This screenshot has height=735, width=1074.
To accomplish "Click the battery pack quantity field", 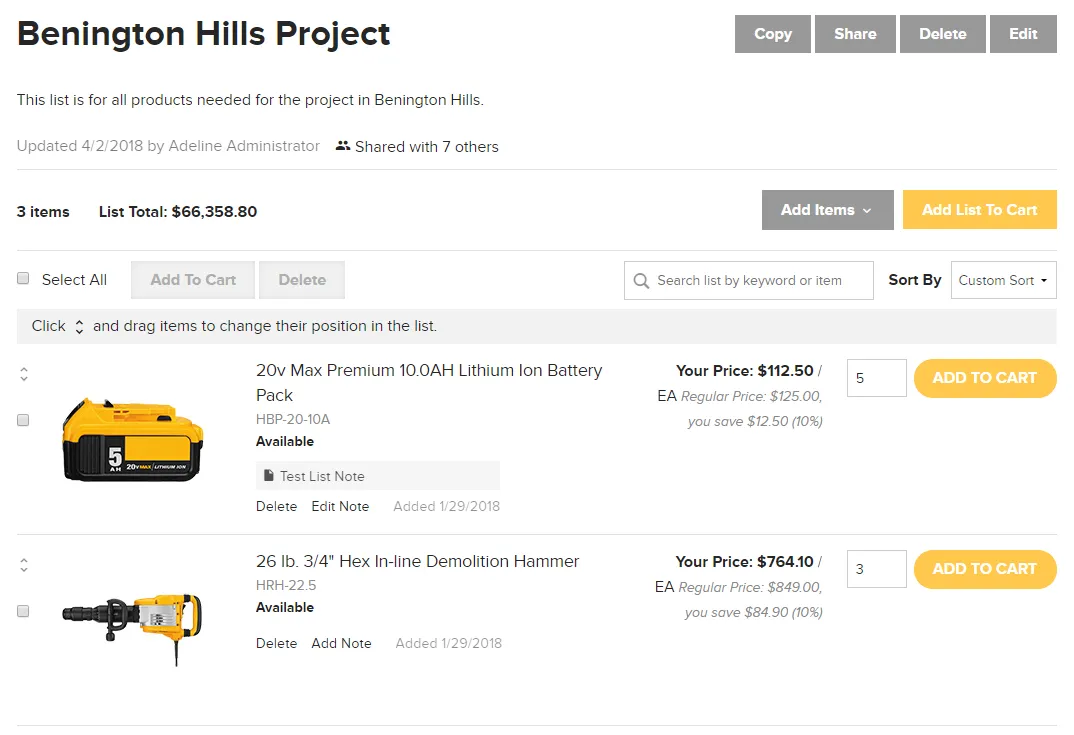I will pyautogui.click(x=877, y=378).
